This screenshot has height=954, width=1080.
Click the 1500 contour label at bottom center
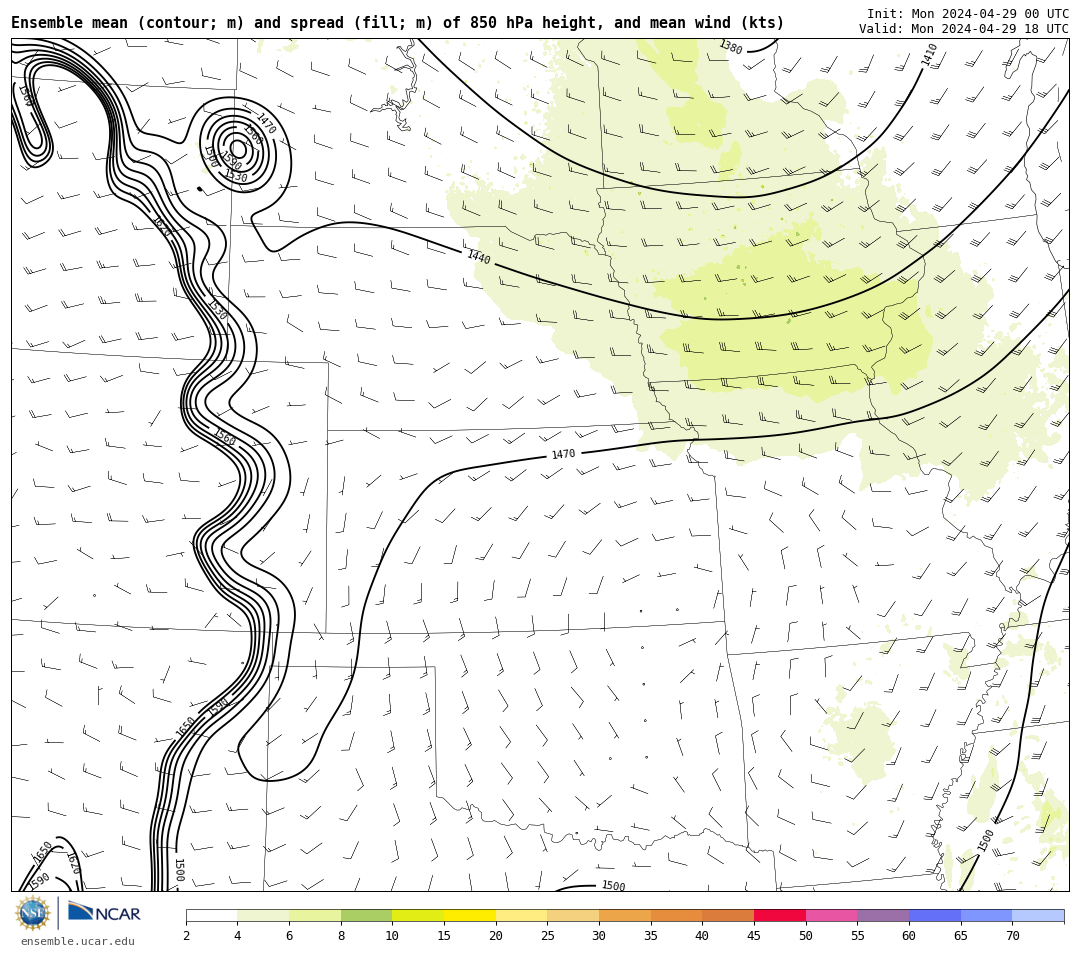(x=613, y=886)
